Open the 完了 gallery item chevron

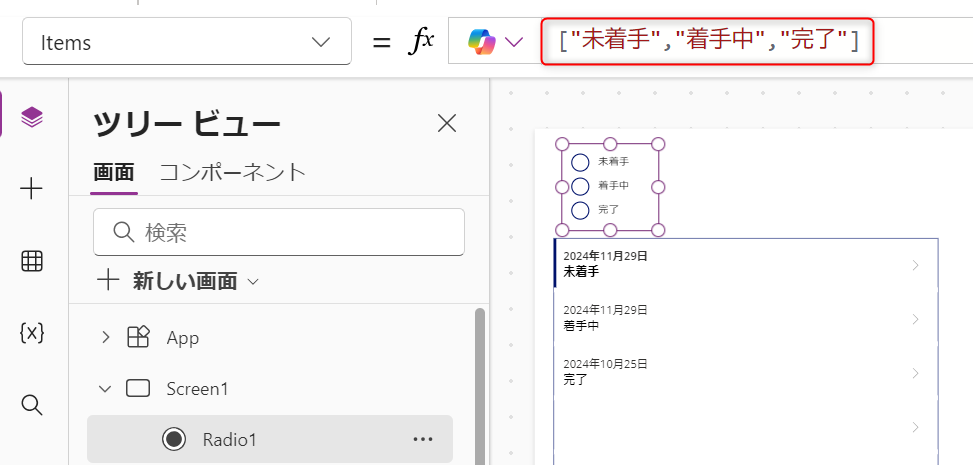point(916,373)
